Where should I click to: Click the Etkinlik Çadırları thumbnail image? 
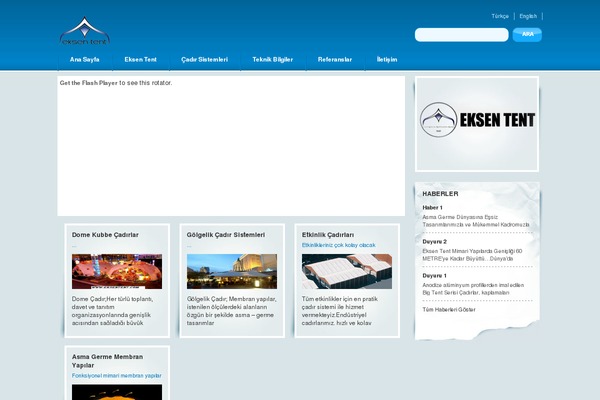click(347, 271)
